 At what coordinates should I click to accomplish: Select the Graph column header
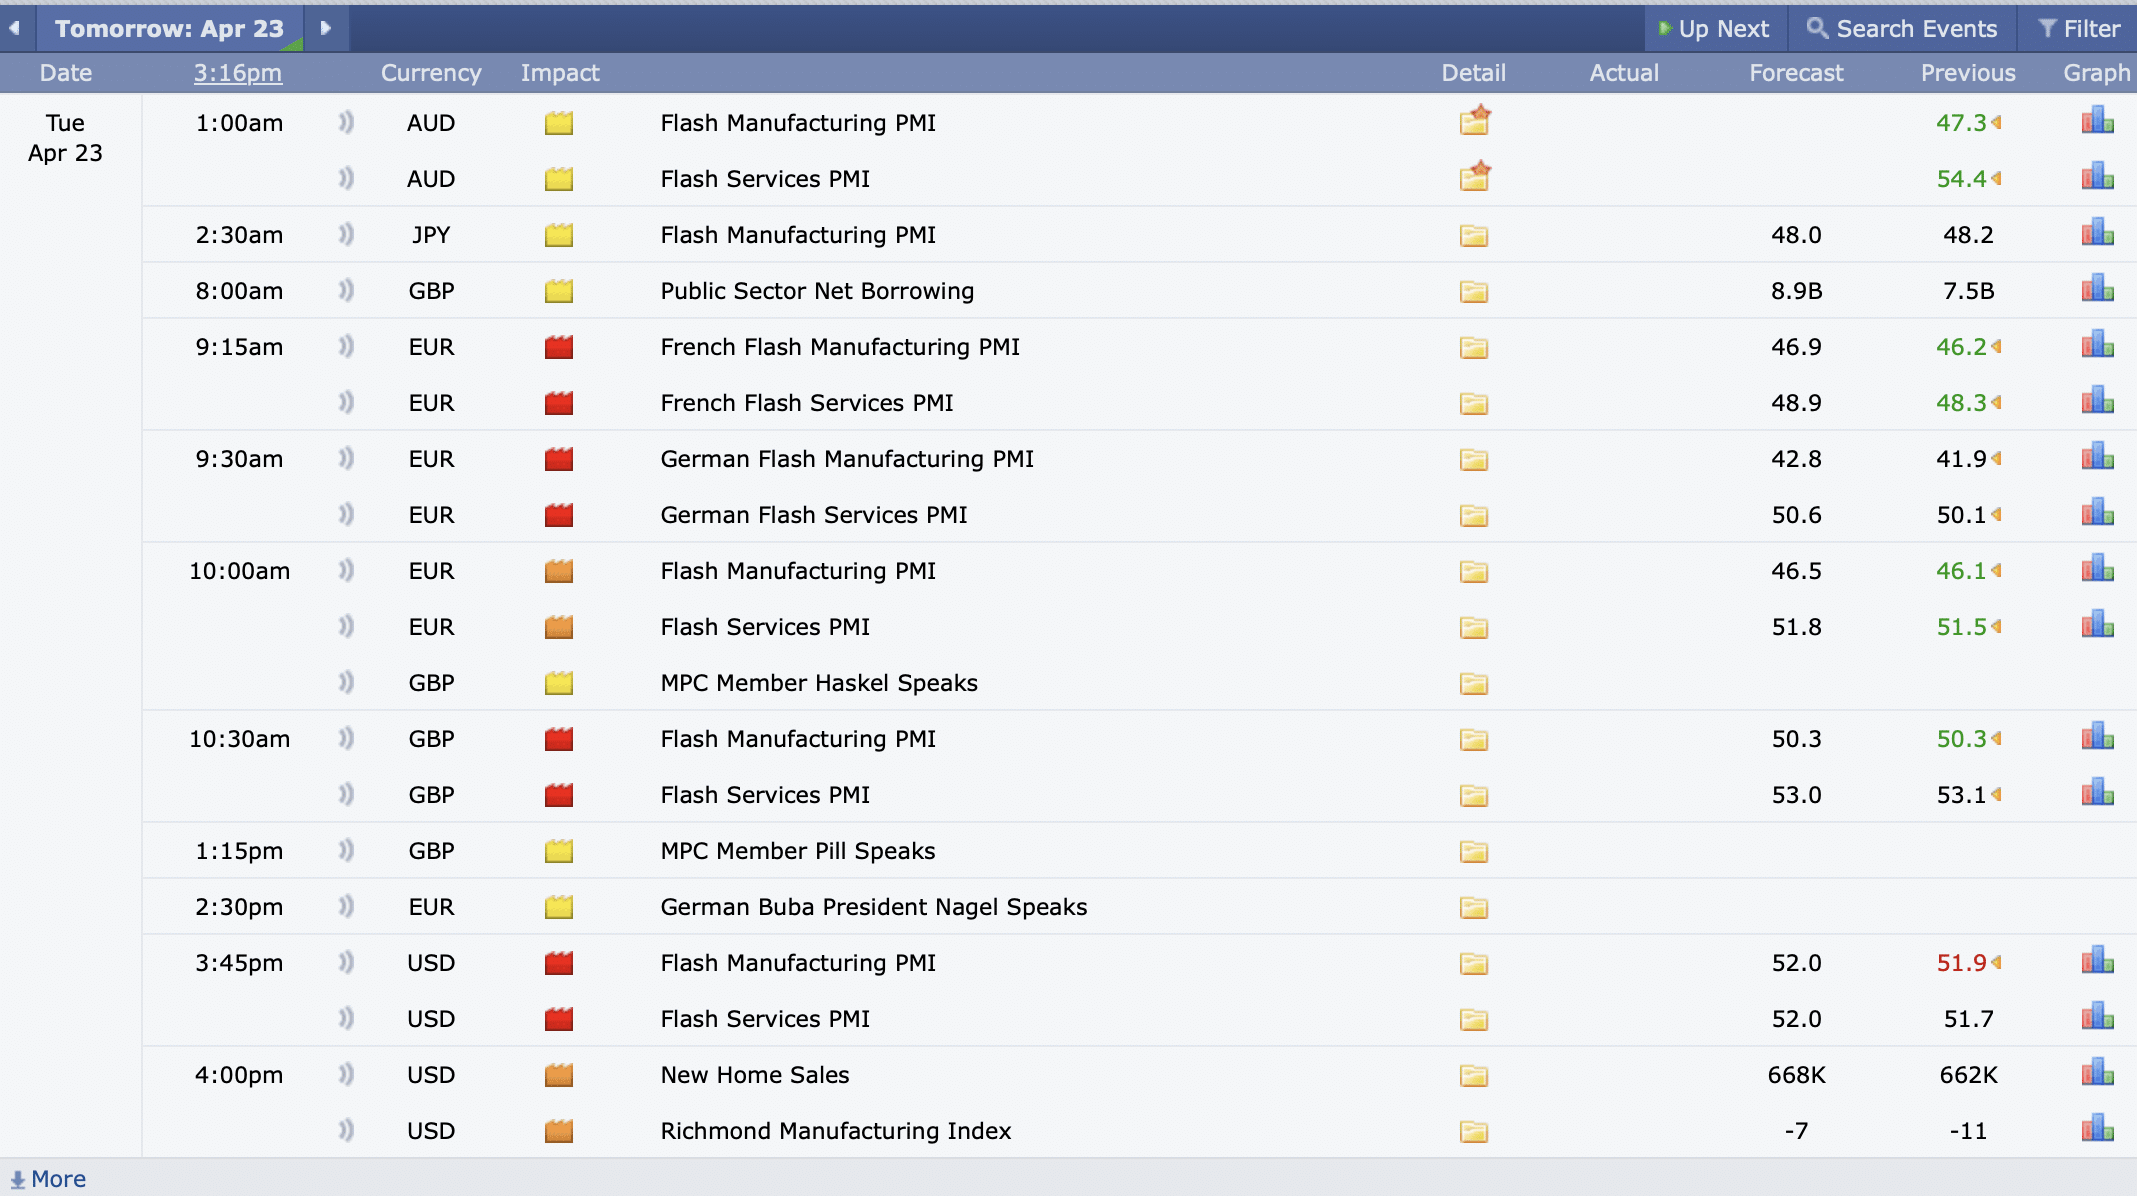pyautogui.click(x=2097, y=73)
